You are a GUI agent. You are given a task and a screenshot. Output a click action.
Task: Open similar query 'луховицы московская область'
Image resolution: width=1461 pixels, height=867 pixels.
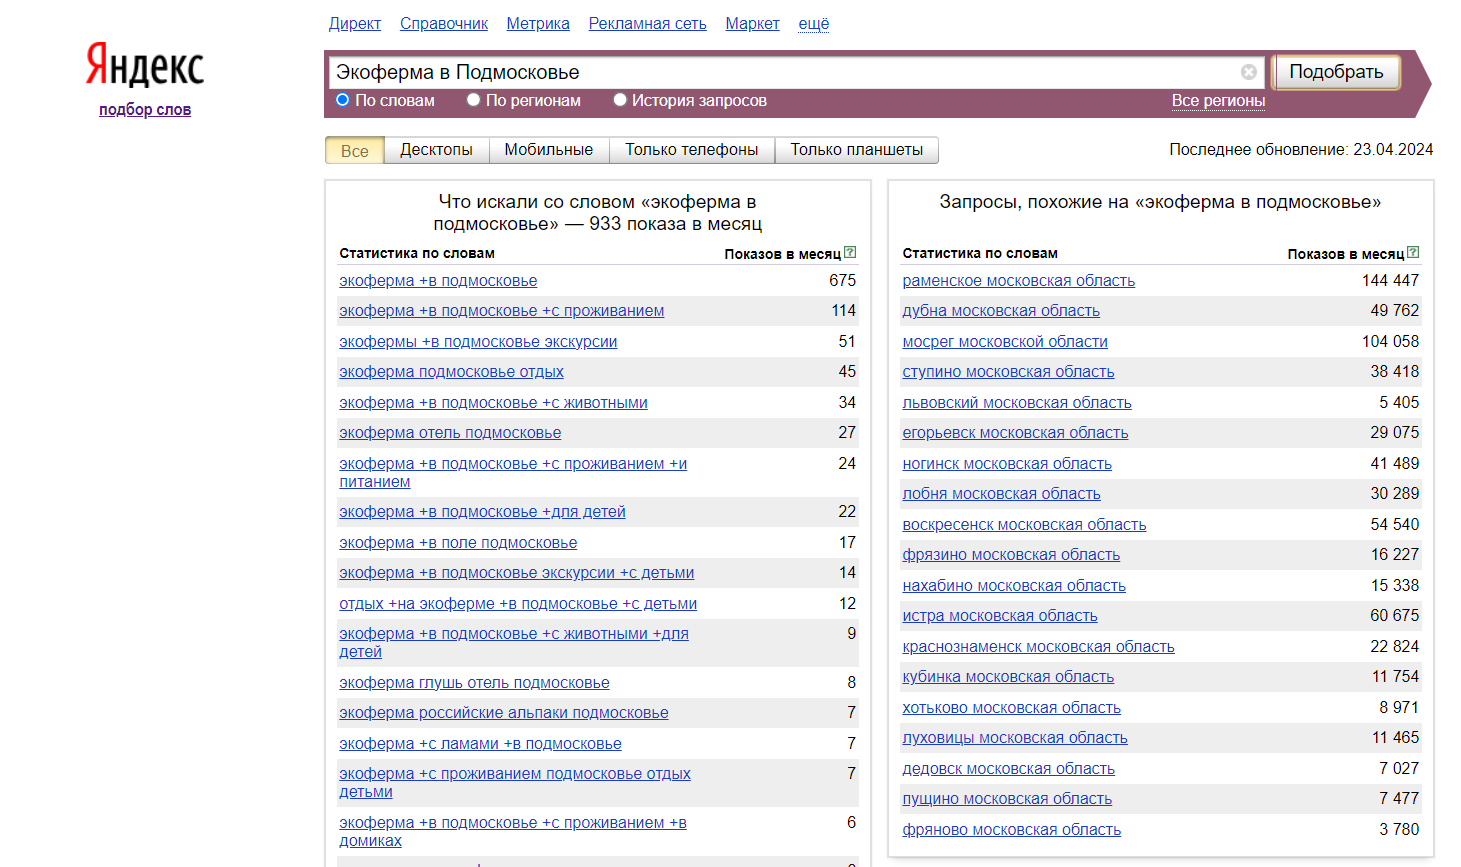(x=1015, y=738)
